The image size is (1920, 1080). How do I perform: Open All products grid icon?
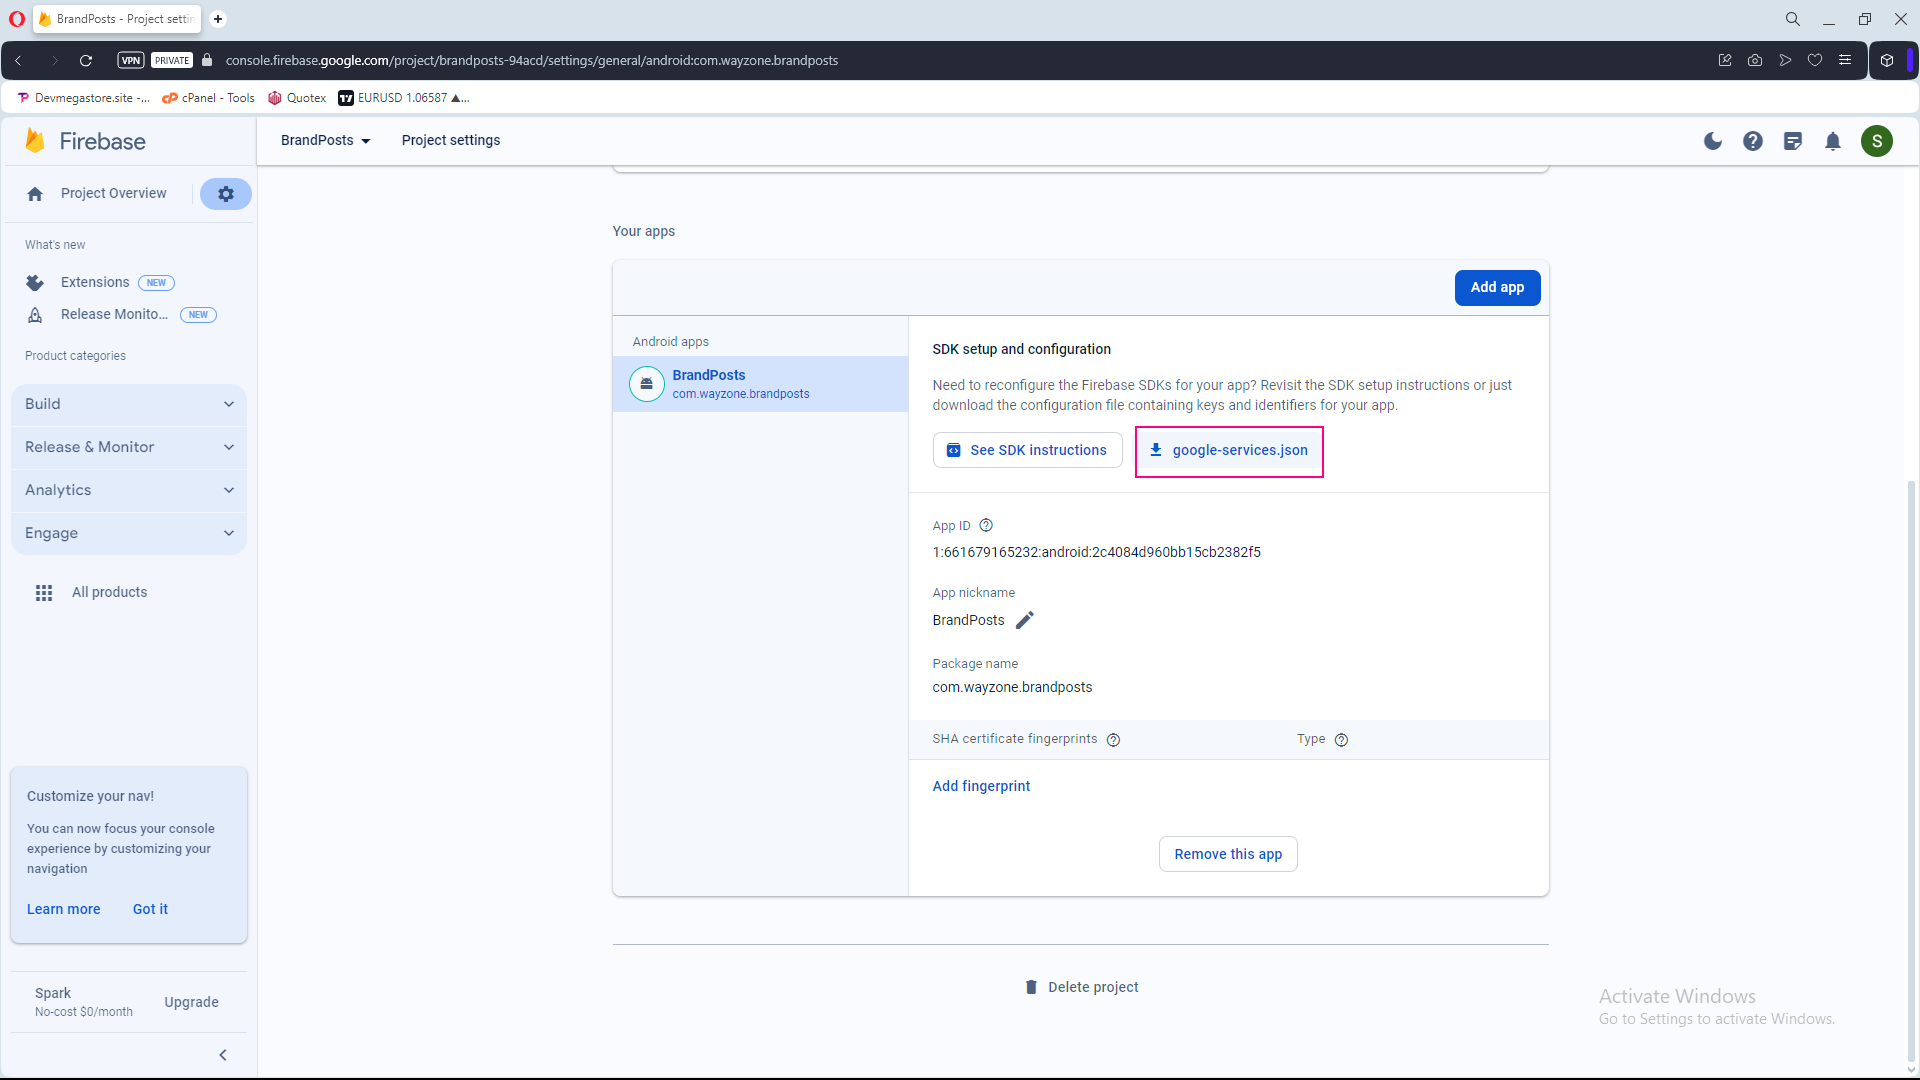point(44,593)
